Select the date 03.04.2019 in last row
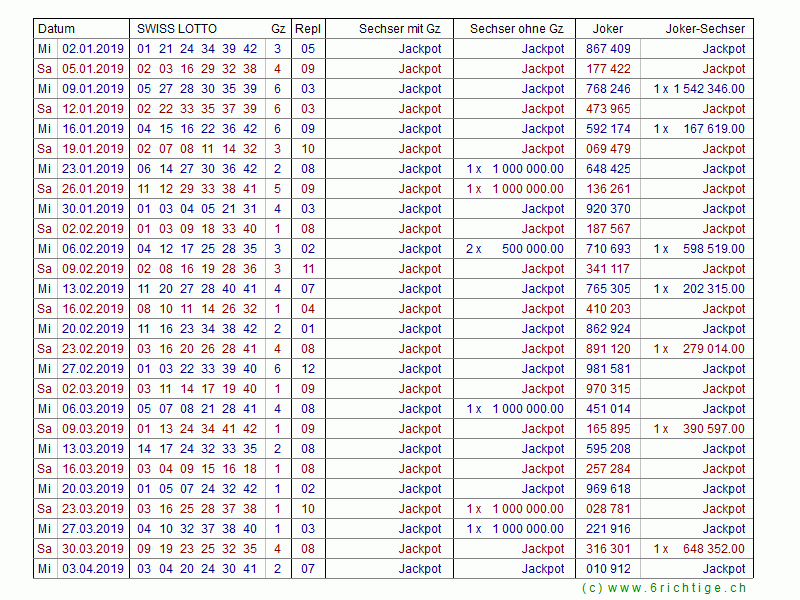This screenshot has width=800, height=600. (93, 569)
